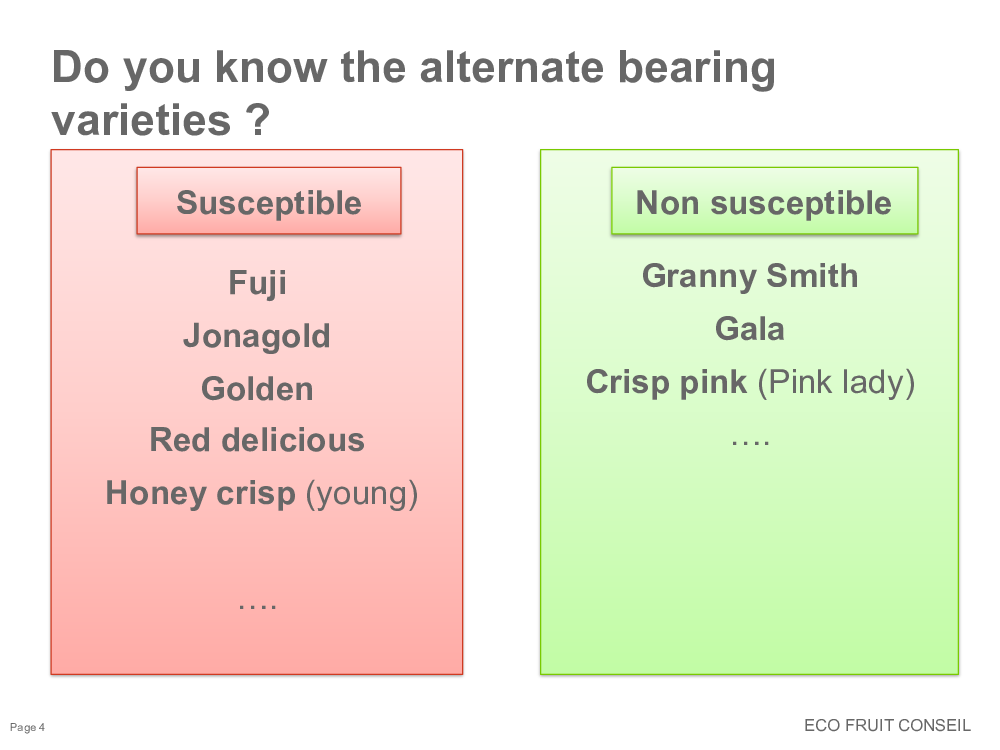Click the (Pink lady) note in parentheses
Screen dimensions: 1000x750
(836, 383)
